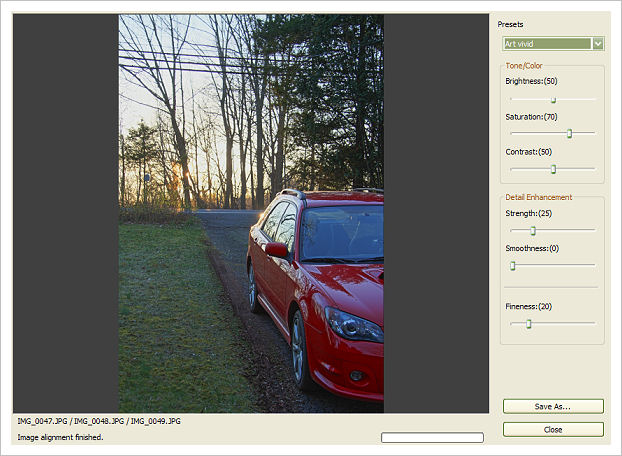Screen dimensions: 622x456
Task: Click the Fineness:(20) label
Action: (x=528, y=306)
